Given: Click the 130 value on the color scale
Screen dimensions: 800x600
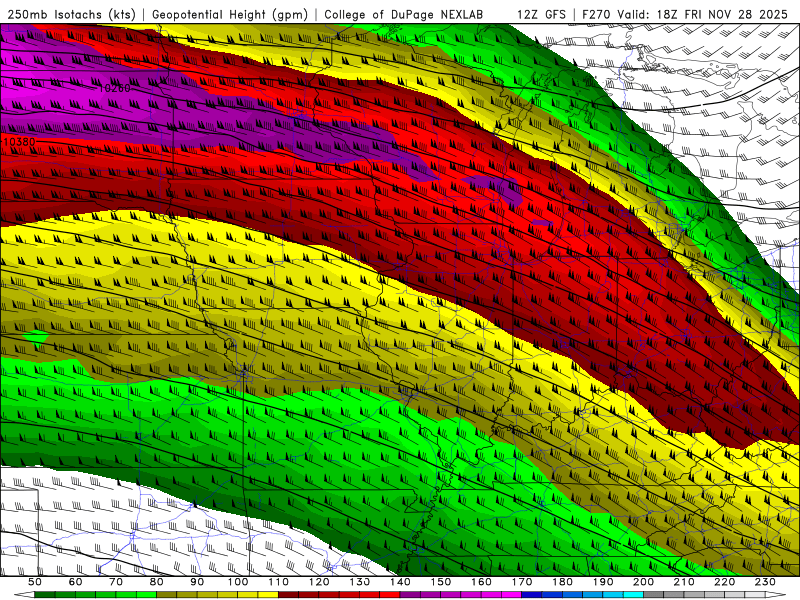Looking at the screenshot, I should 359,582.
